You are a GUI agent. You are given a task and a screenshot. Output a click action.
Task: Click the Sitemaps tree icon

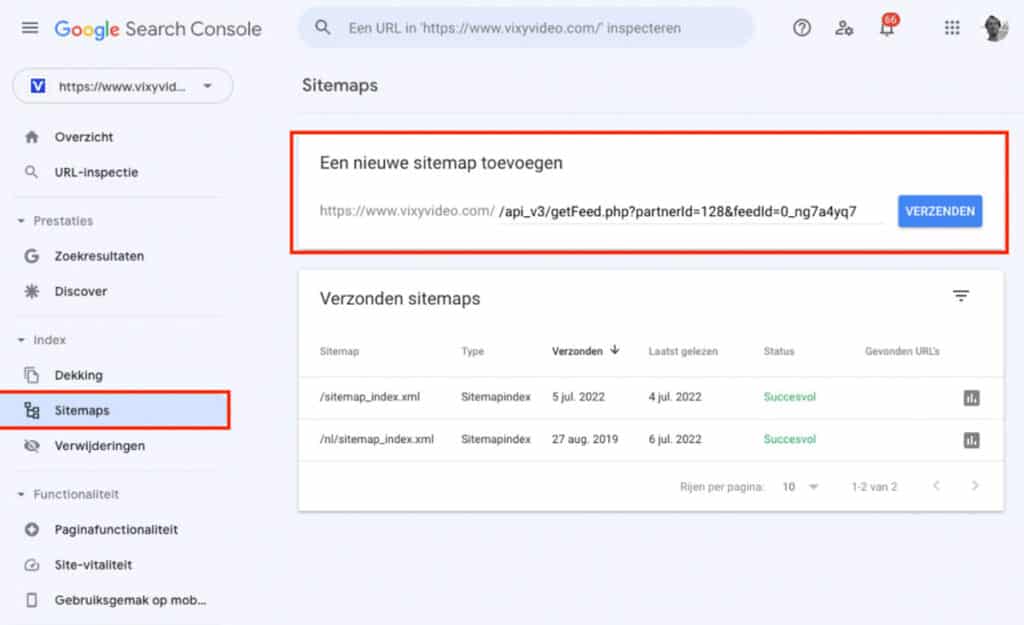(31, 410)
